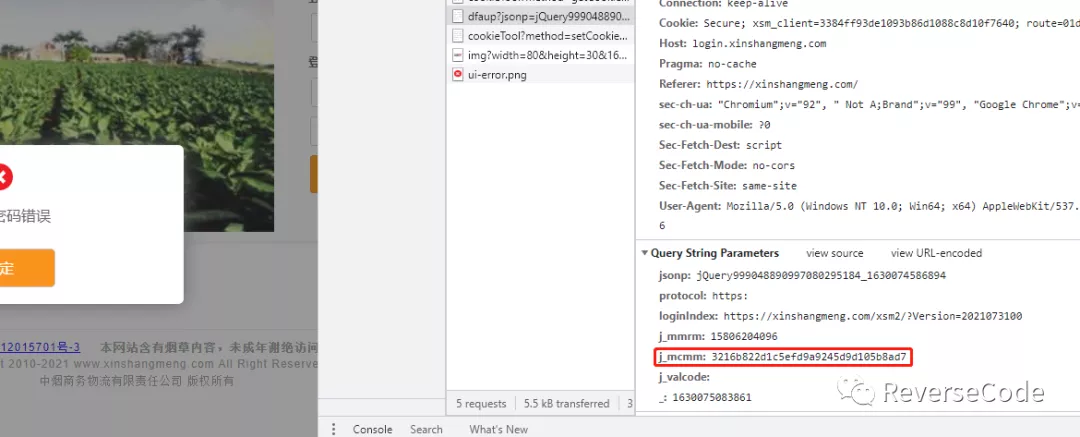The image size is (1080, 437).
Task: Click the underscore timestamp value 1630075083861
Action: [712, 397]
